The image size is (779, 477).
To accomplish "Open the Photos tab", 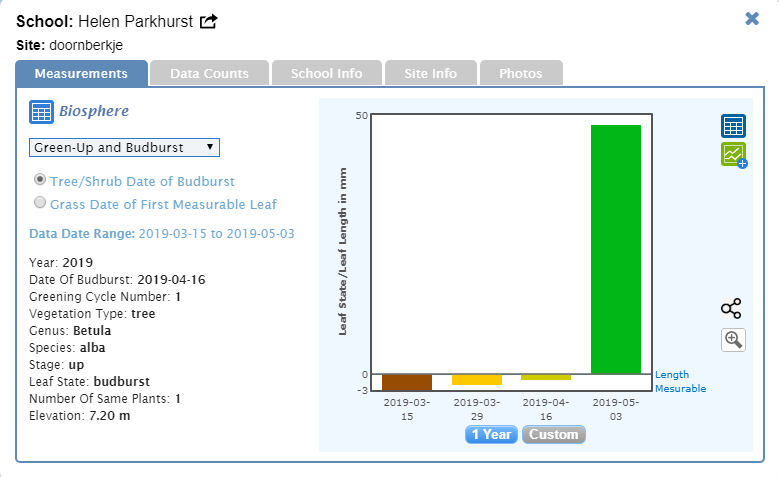I will coord(520,73).
